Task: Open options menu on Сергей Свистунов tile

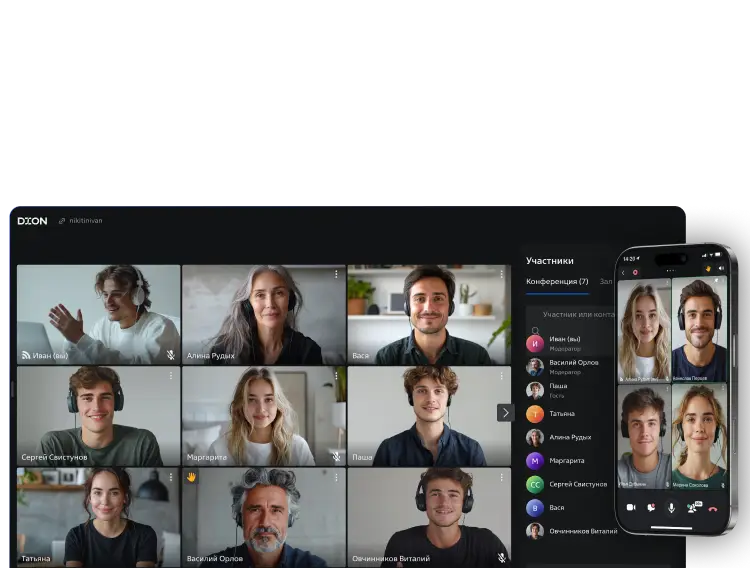Action: [x=171, y=376]
